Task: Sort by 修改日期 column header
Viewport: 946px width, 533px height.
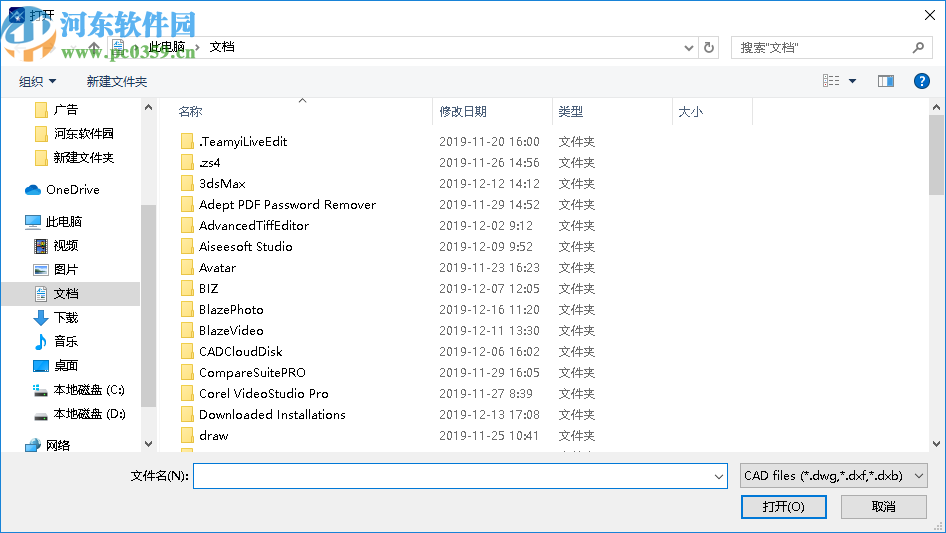Action: point(463,112)
